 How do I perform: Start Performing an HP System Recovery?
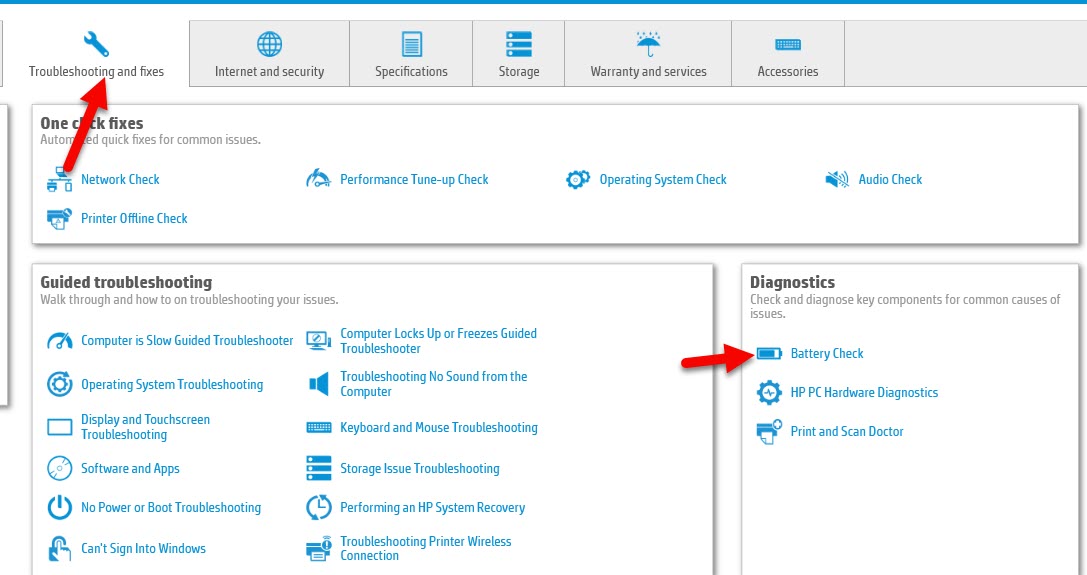coord(432,508)
